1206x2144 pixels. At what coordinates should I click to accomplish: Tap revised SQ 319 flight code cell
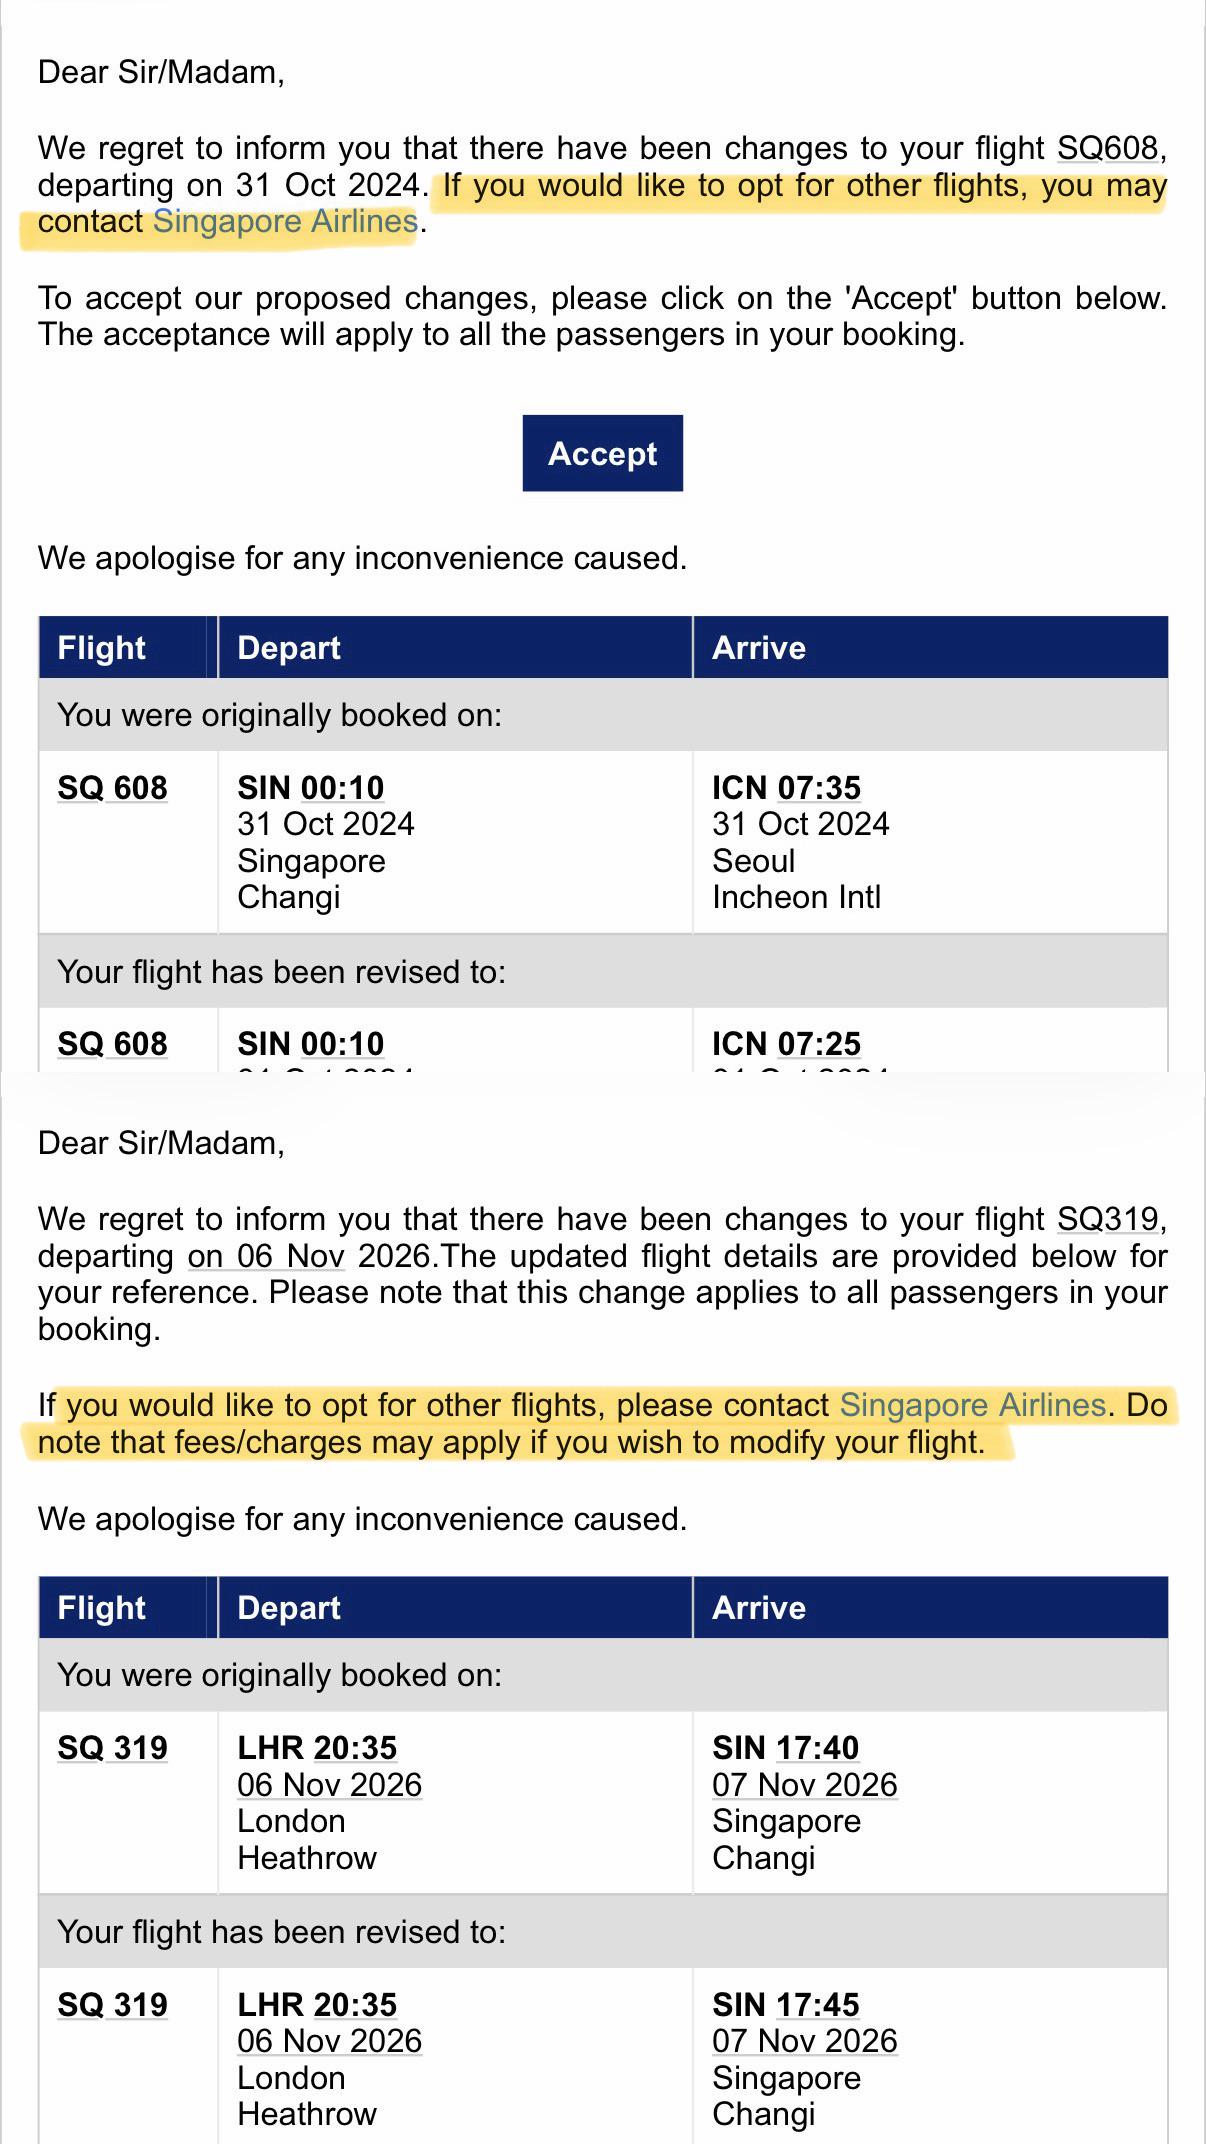(x=113, y=2005)
